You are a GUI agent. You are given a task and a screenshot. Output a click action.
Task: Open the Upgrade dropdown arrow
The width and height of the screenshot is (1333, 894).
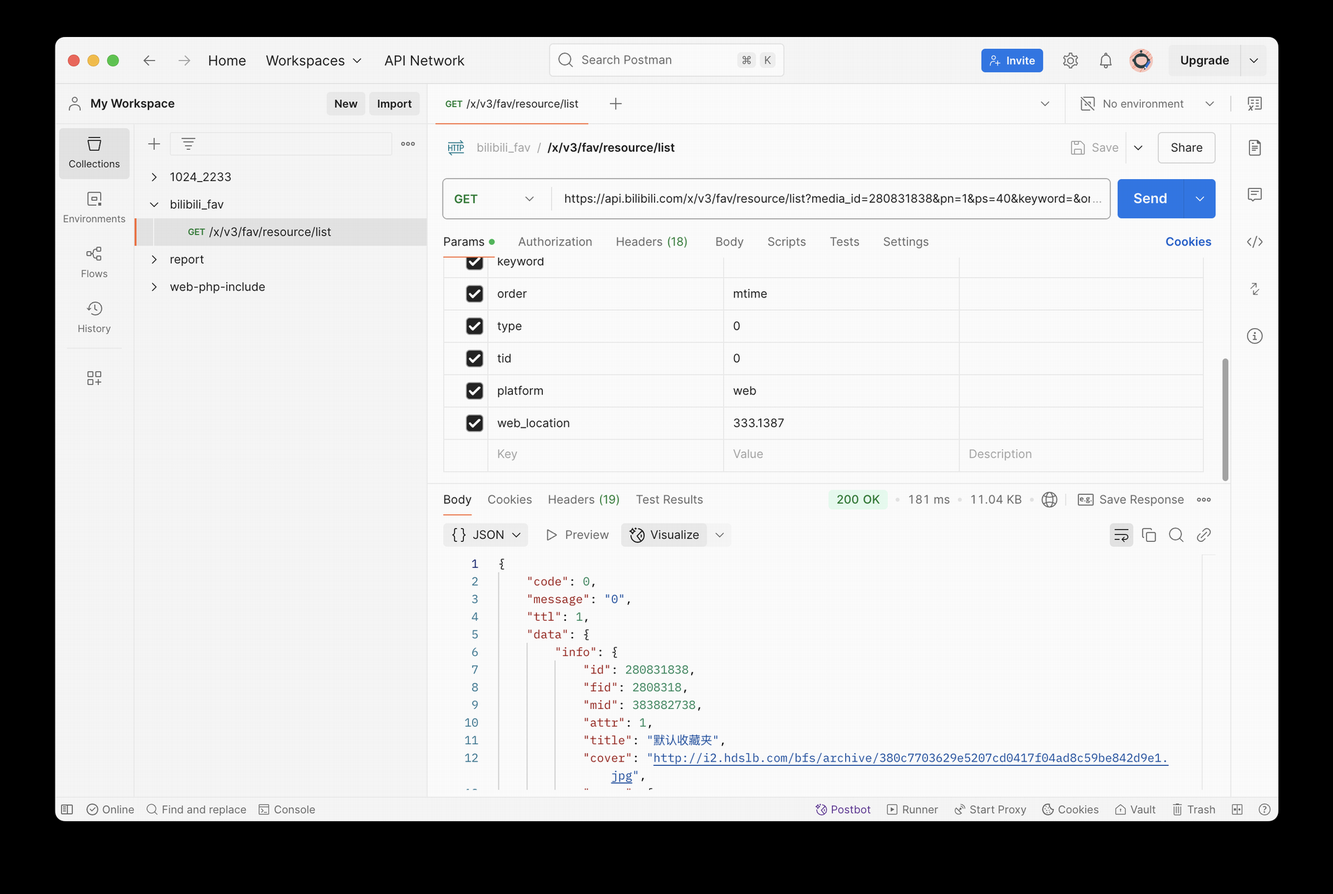(1254, 60)
